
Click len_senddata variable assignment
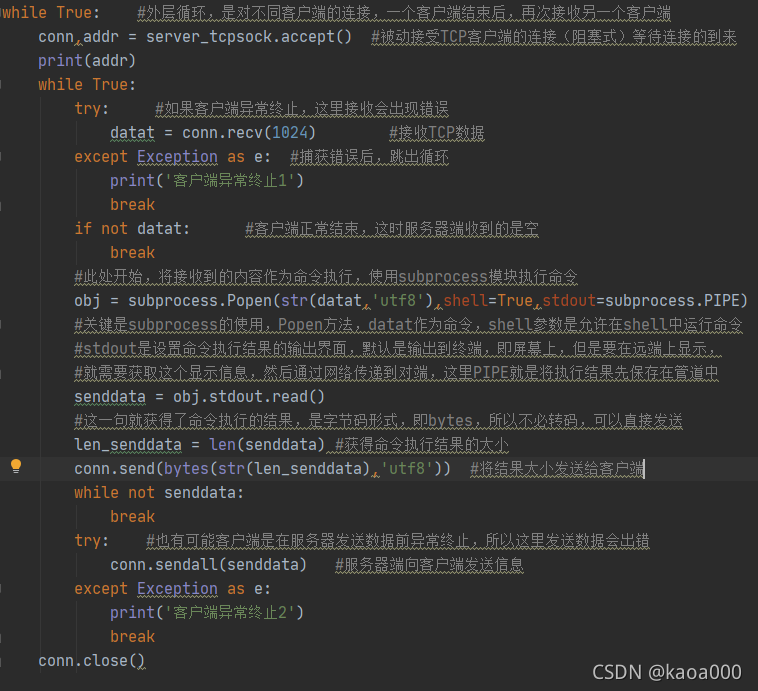pos(128,445)
